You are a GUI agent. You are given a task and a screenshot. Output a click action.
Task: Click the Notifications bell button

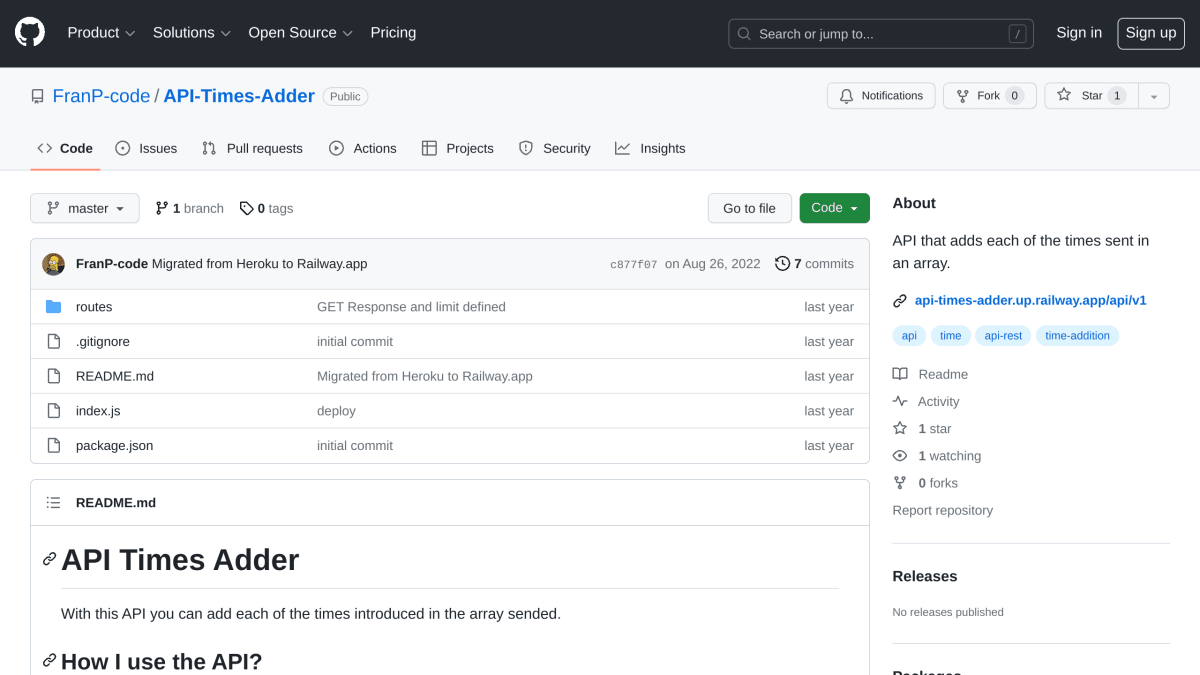coord(881,96)
